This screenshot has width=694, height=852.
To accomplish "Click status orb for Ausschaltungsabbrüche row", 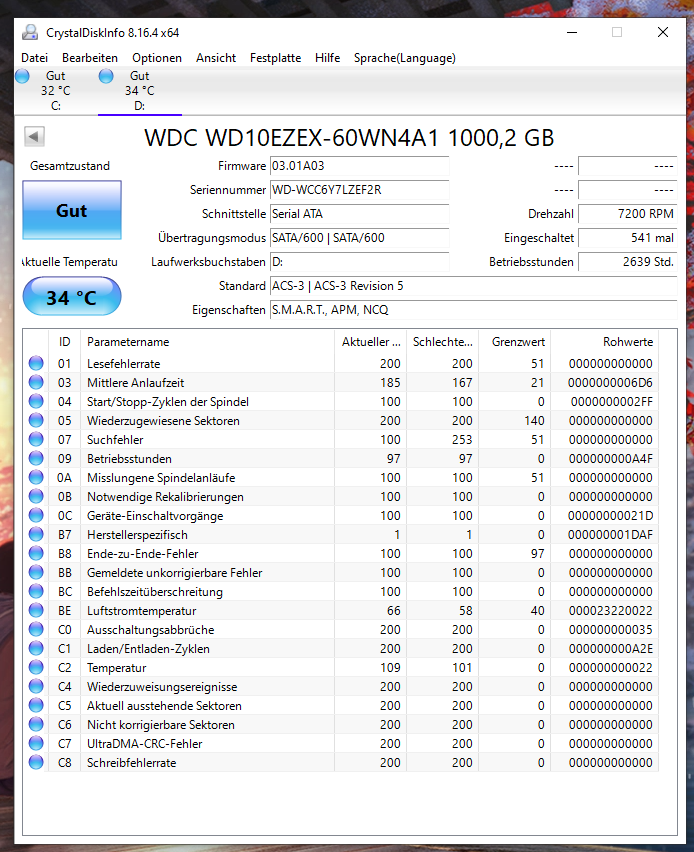I will point(36,629).
